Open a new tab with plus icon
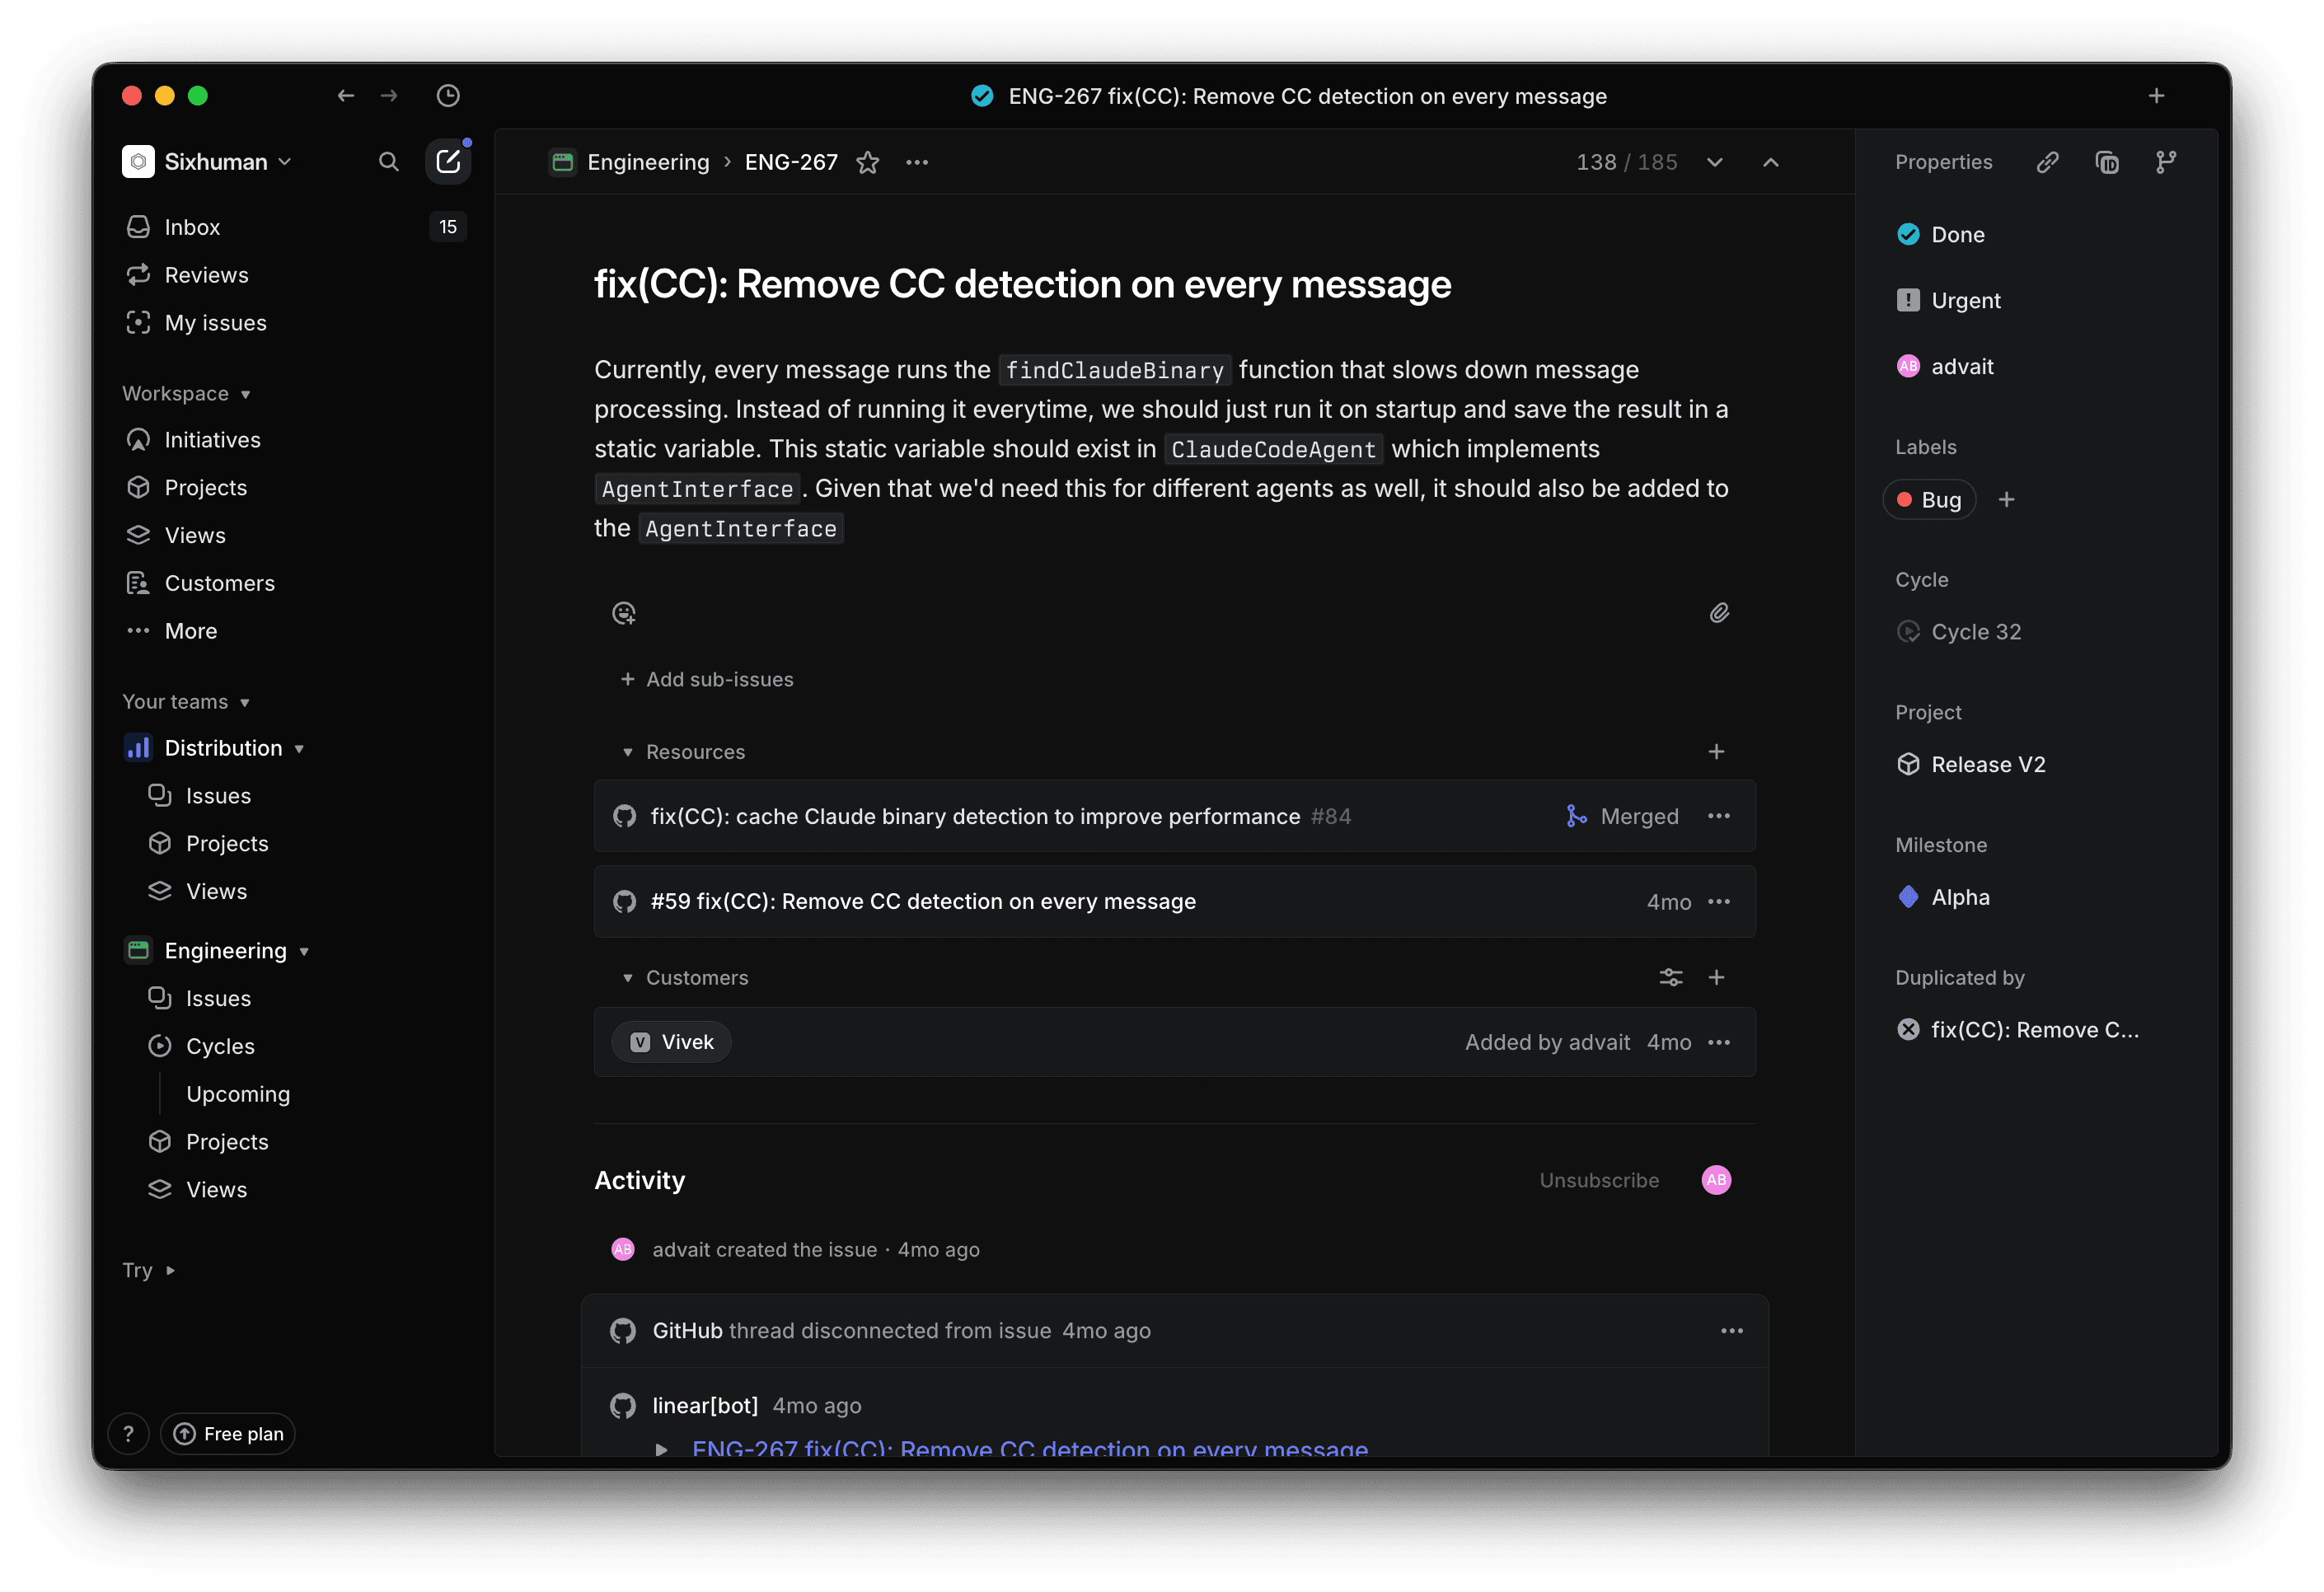This screenshot has width=2324, height=1592. click(2156, 96)
